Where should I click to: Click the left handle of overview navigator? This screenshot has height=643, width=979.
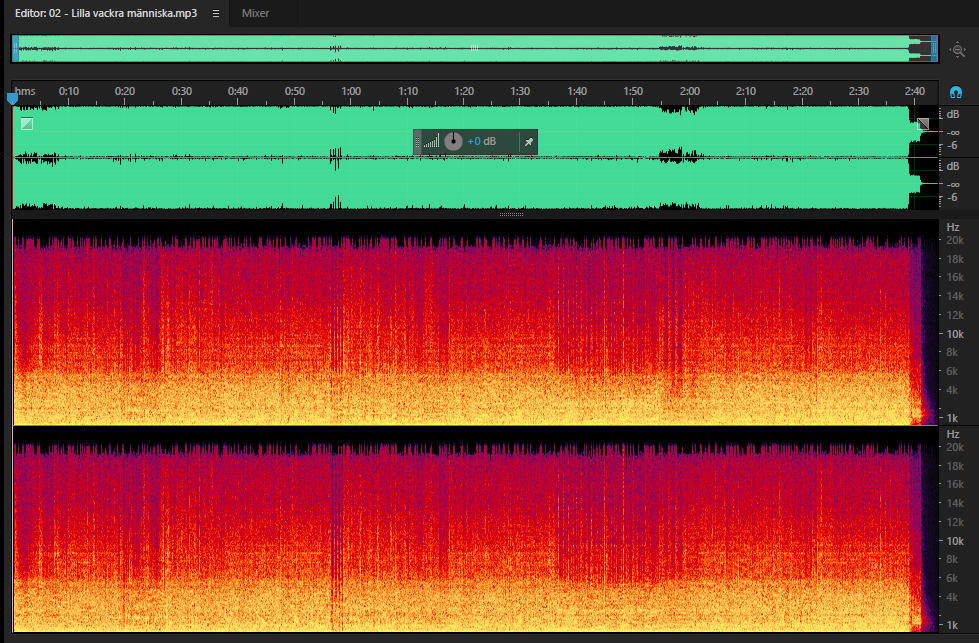pyautogui.click(x=15, y=49)
